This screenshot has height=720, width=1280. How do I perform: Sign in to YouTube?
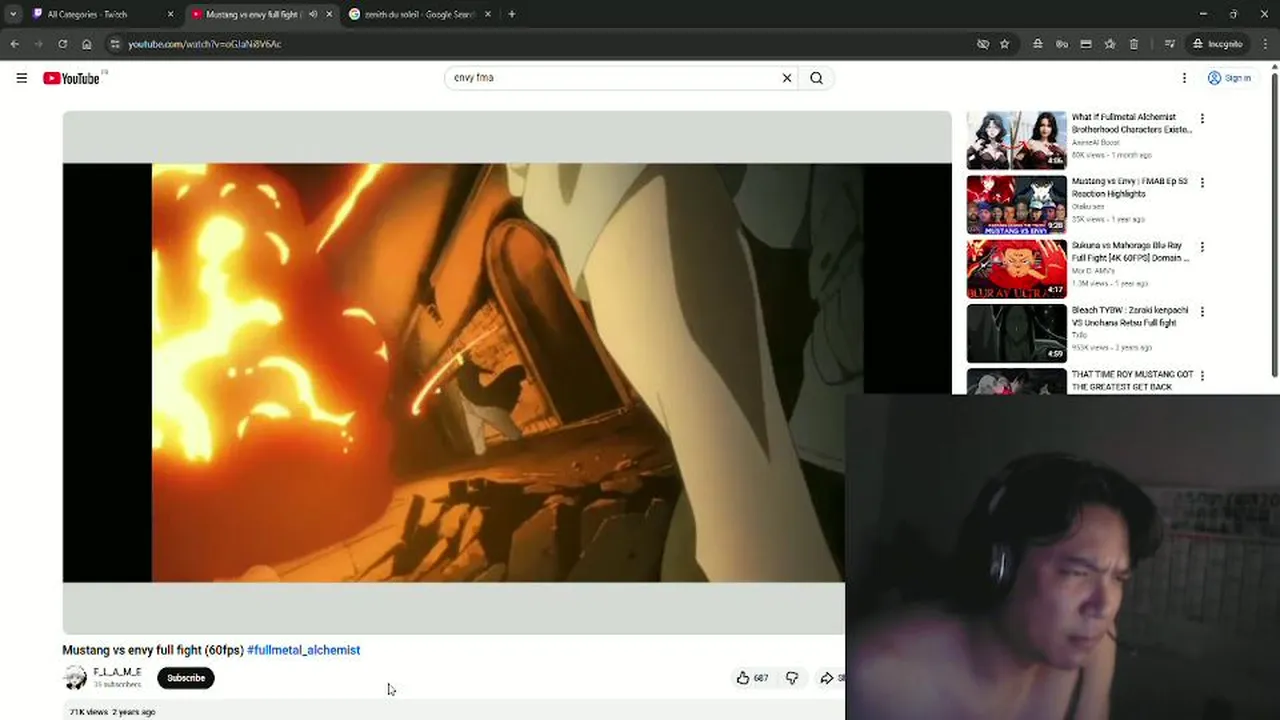point(1229,78)
